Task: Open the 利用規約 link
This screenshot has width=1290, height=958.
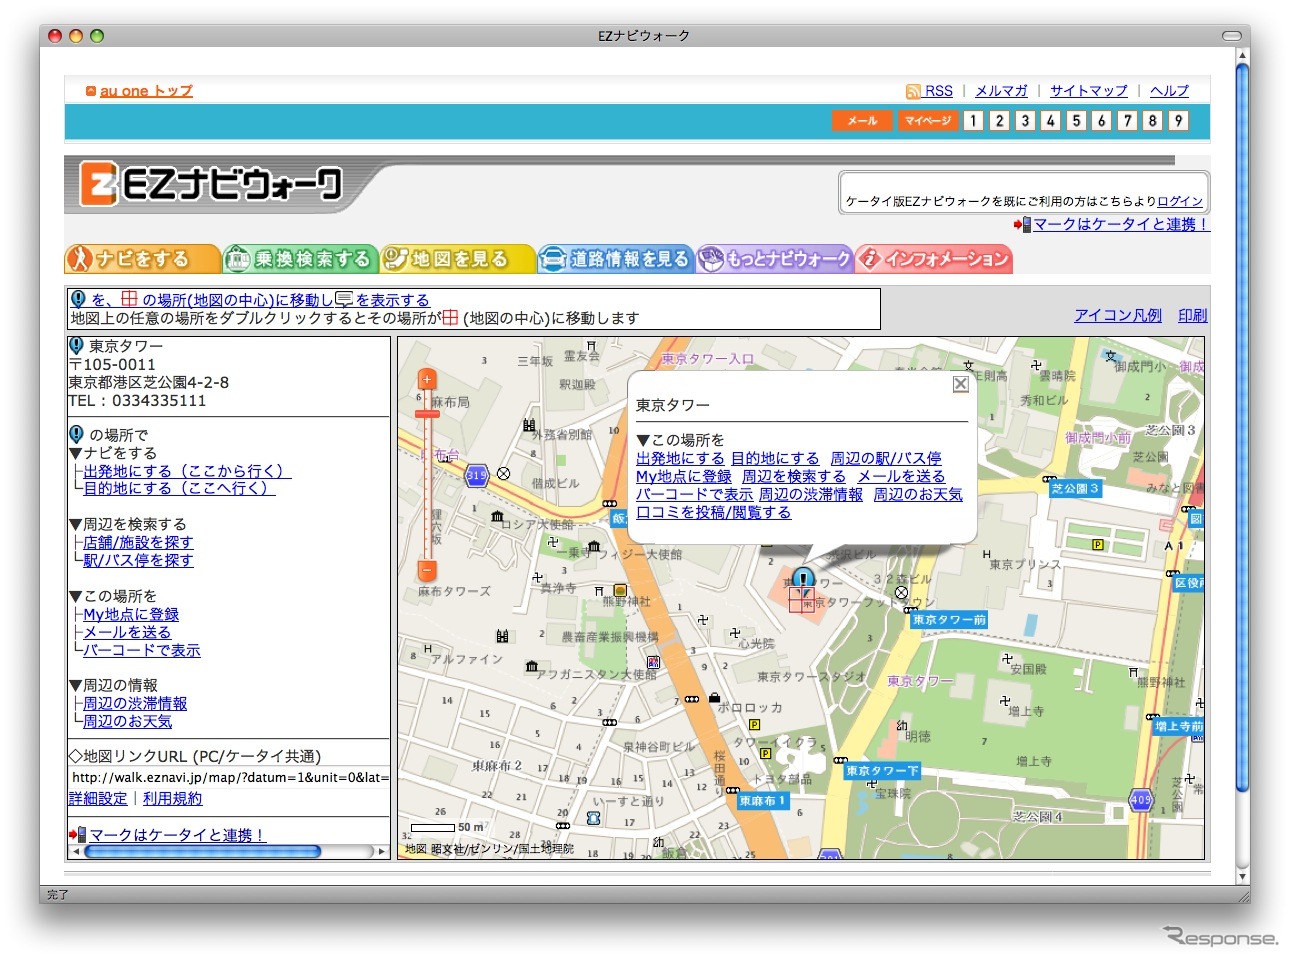Action: [x=172, y=798]
